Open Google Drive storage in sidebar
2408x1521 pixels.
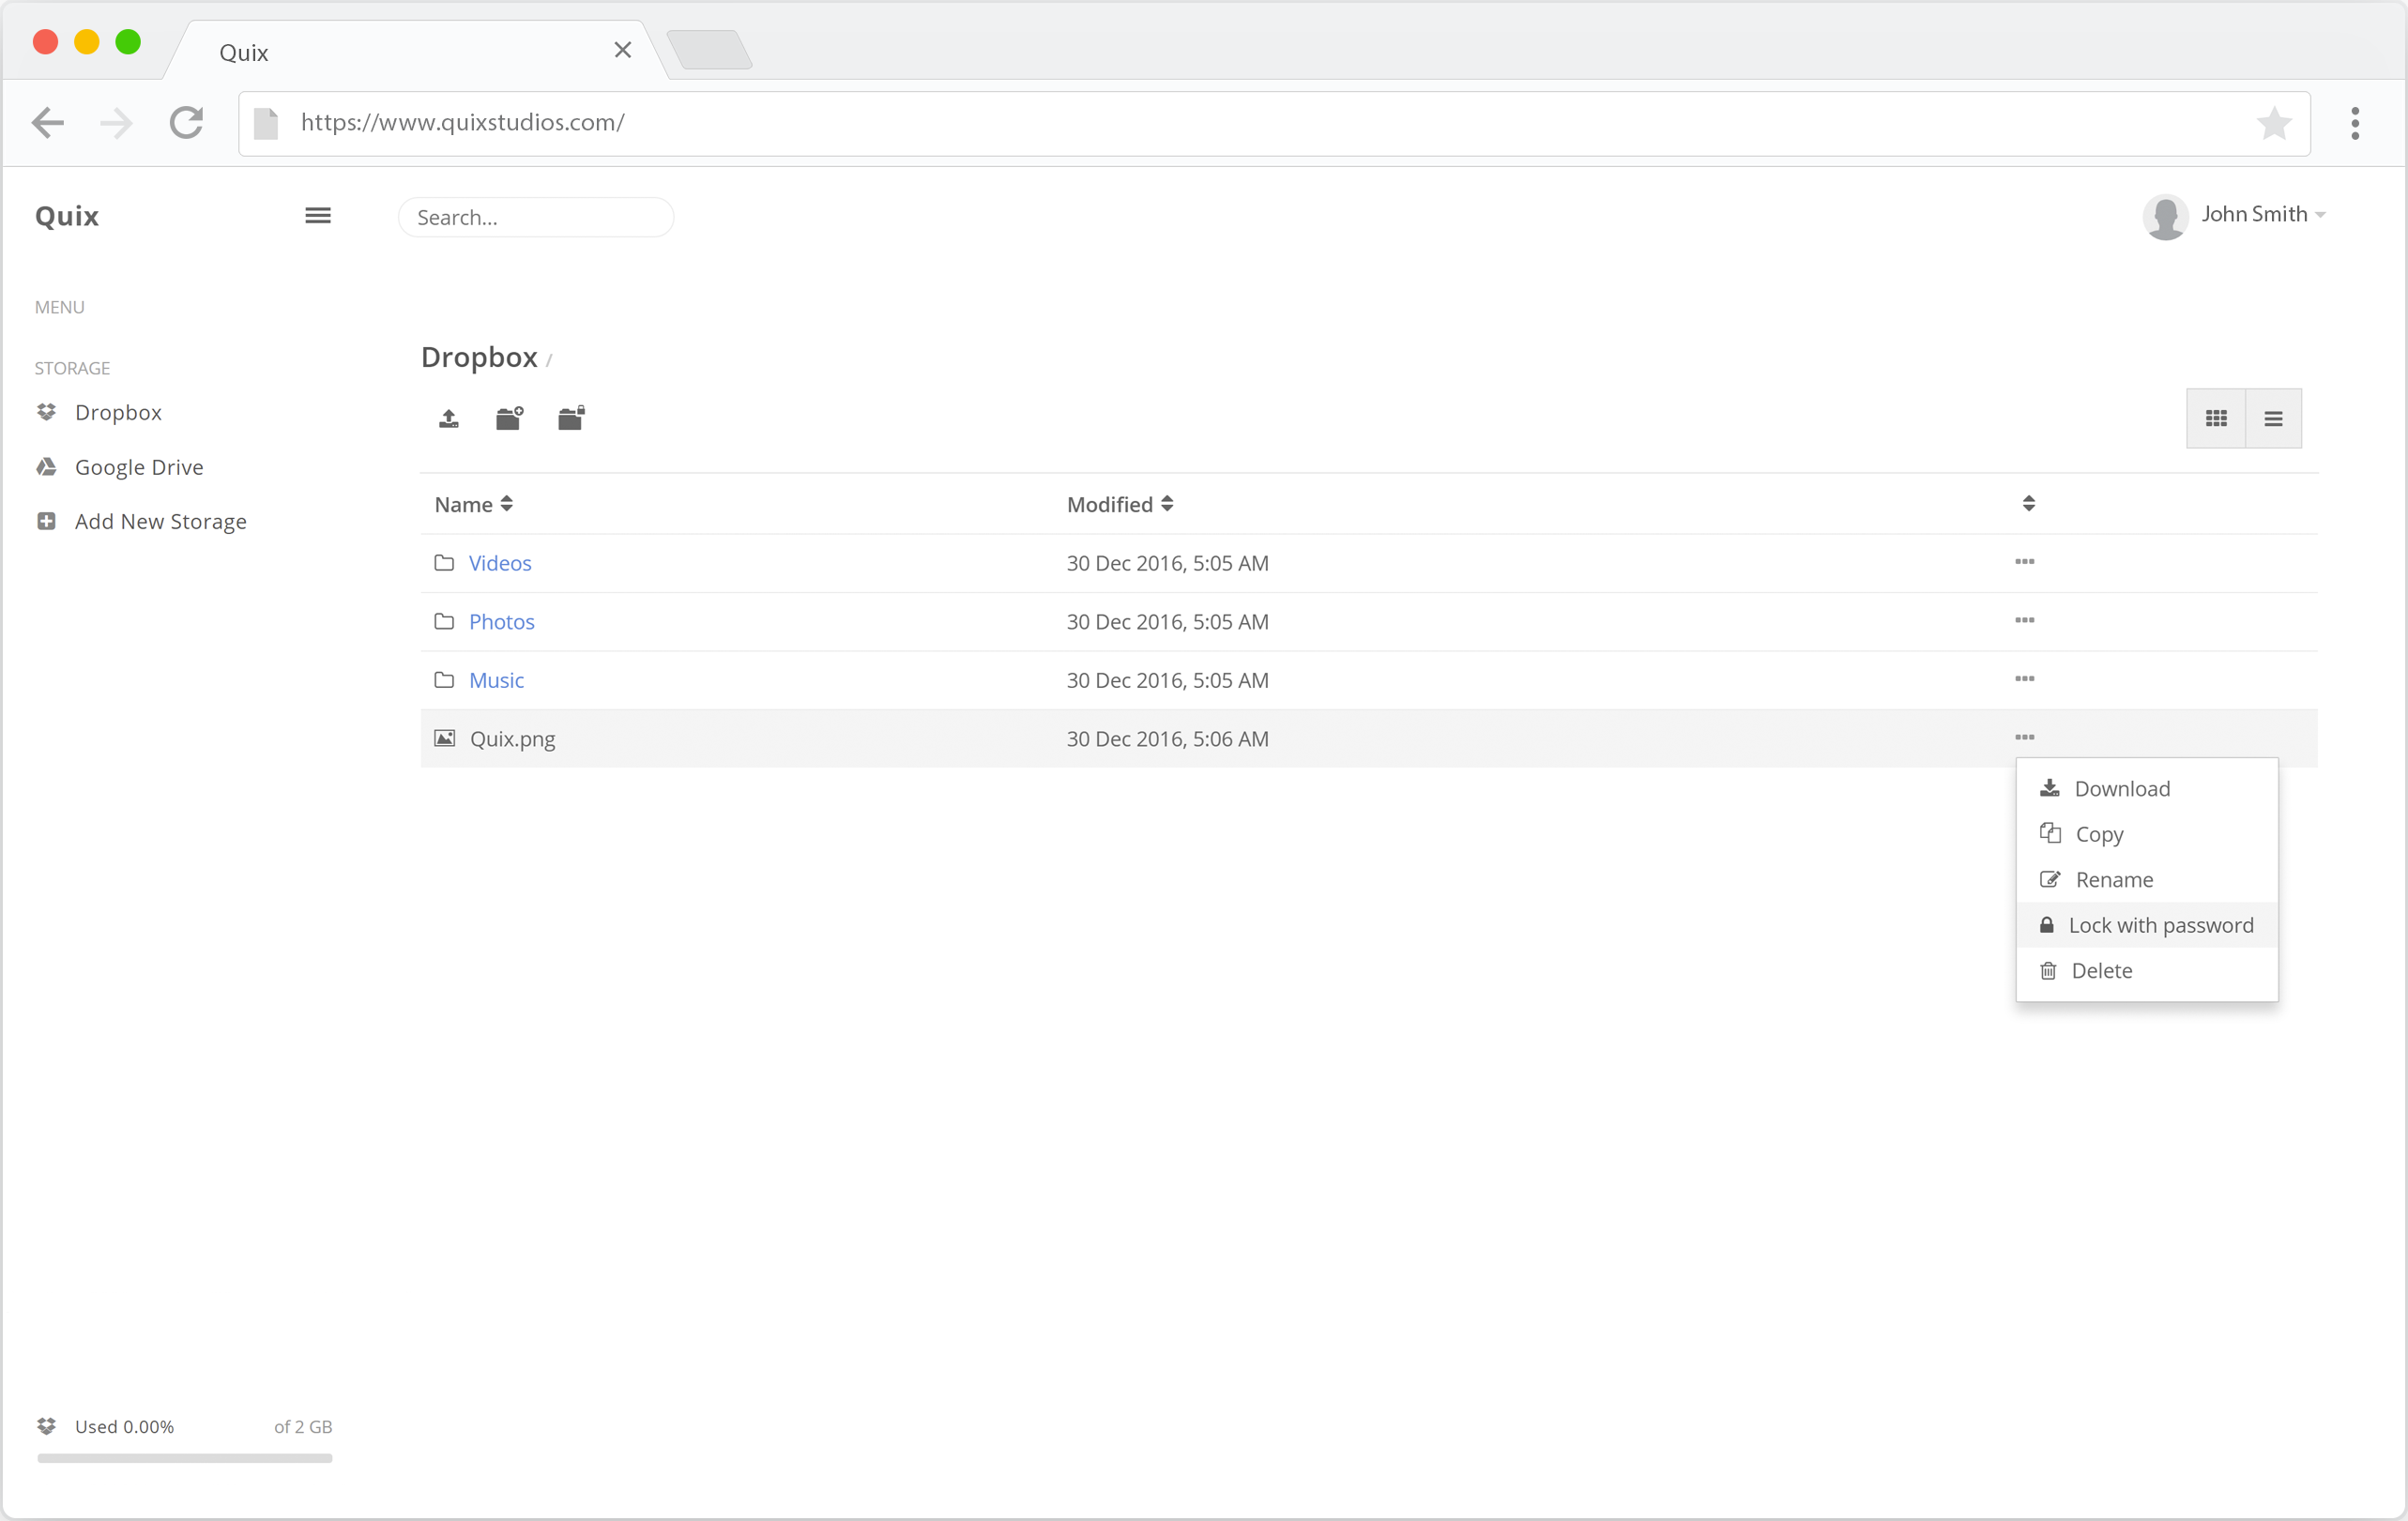coord(138,467)
